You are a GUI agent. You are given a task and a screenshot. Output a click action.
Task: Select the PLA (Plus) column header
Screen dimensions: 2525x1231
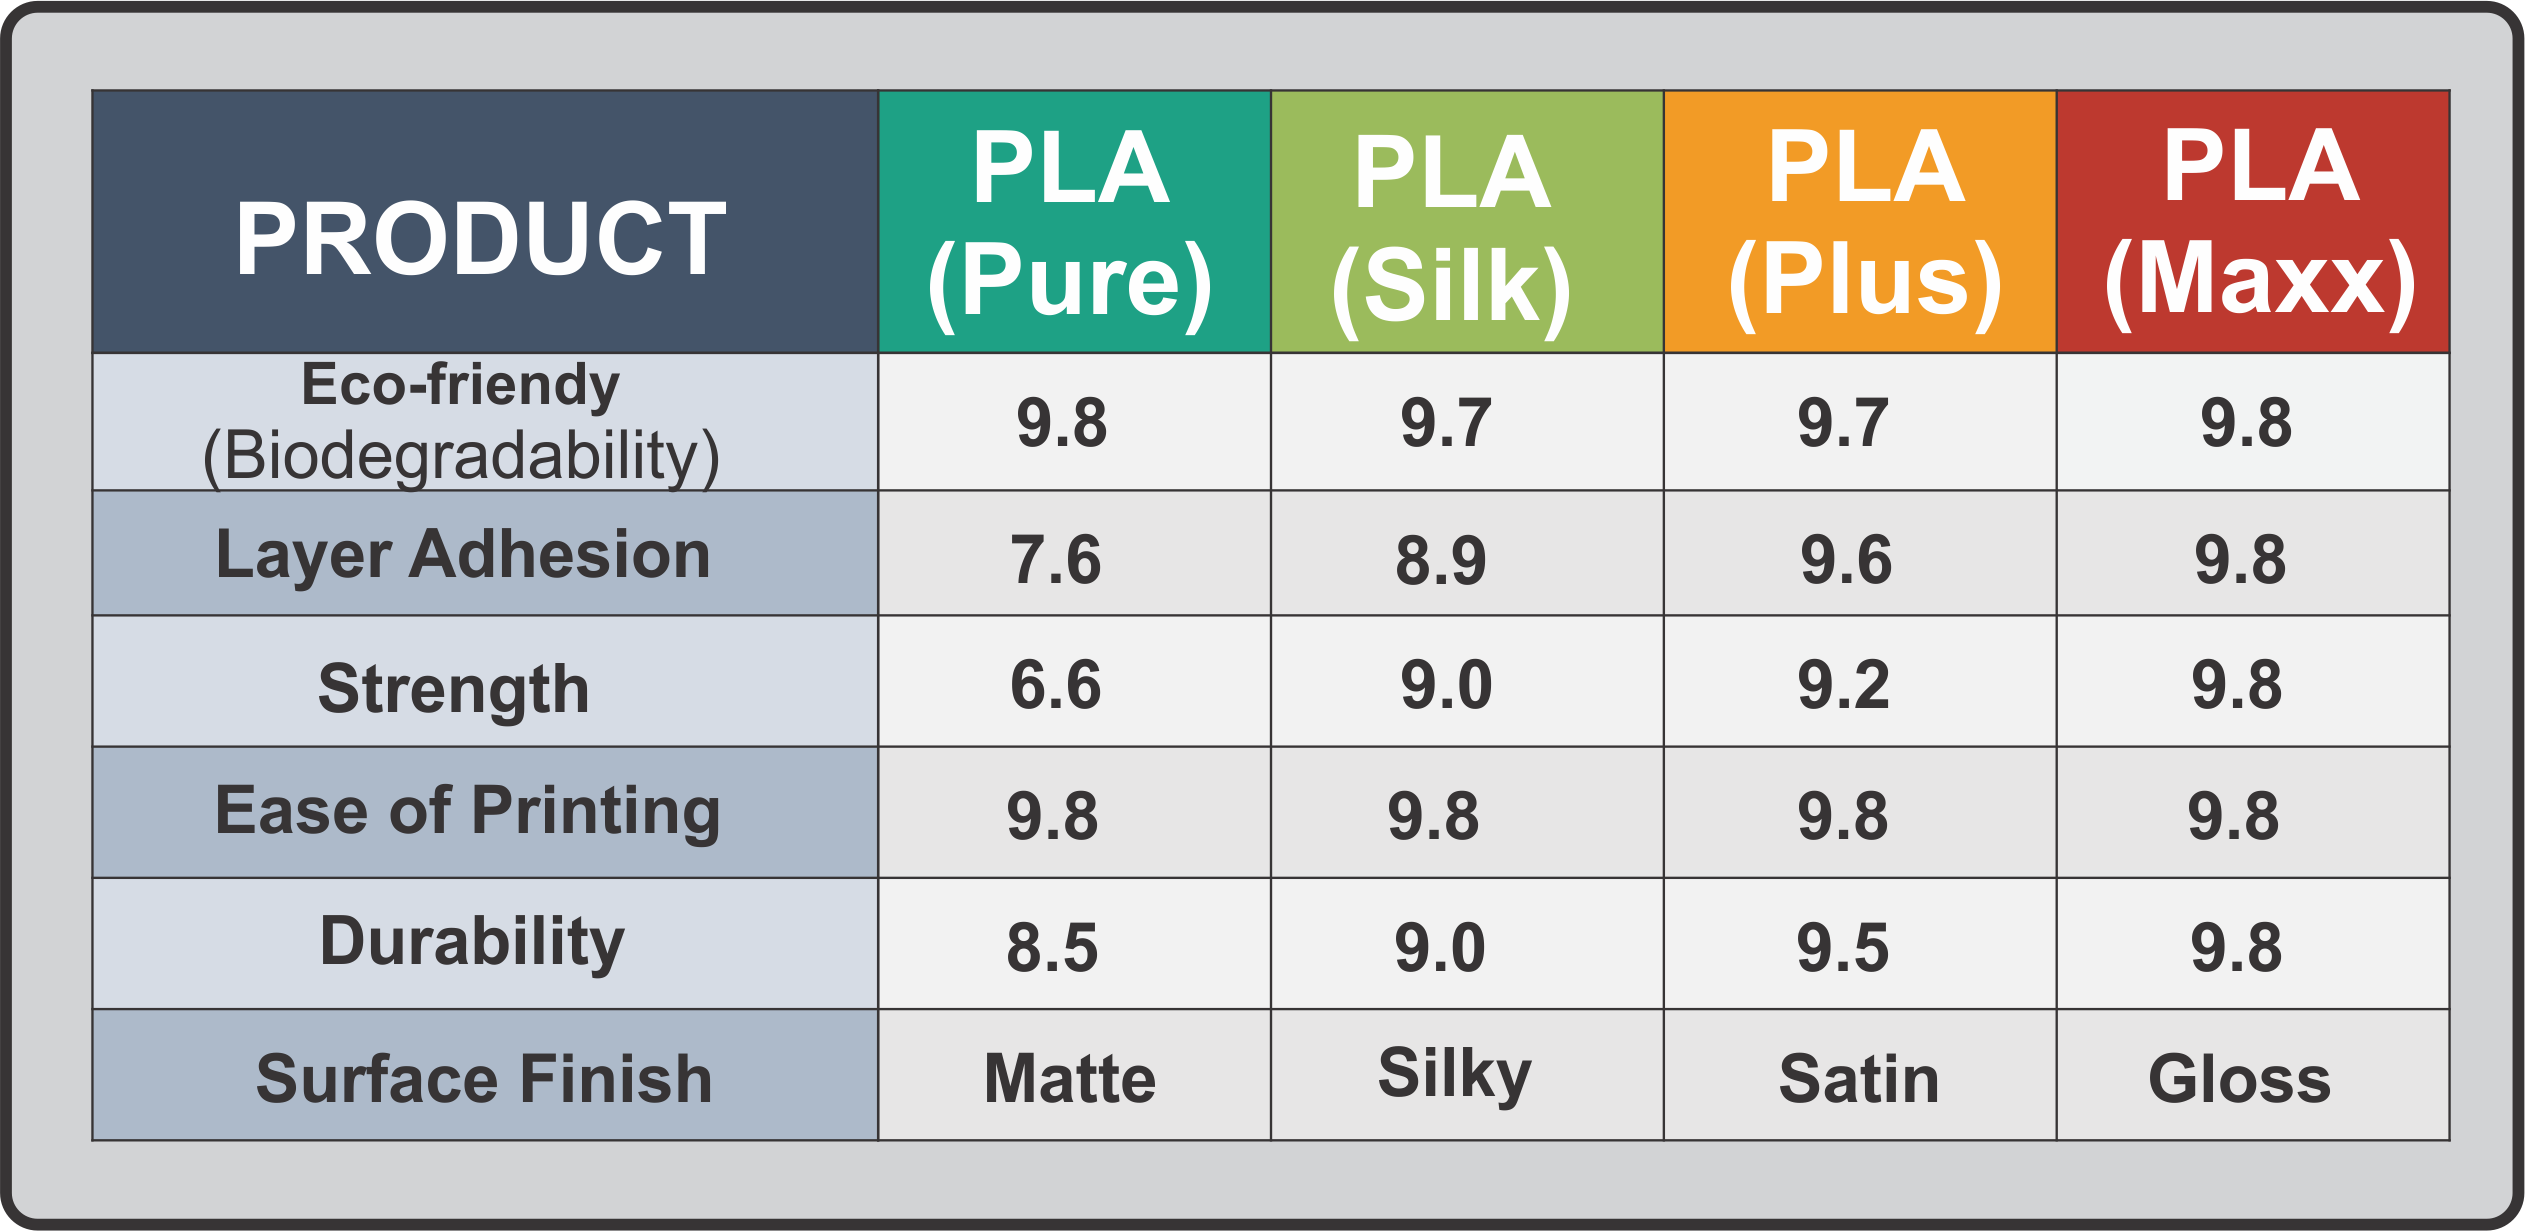click(x=1860, y=222)
